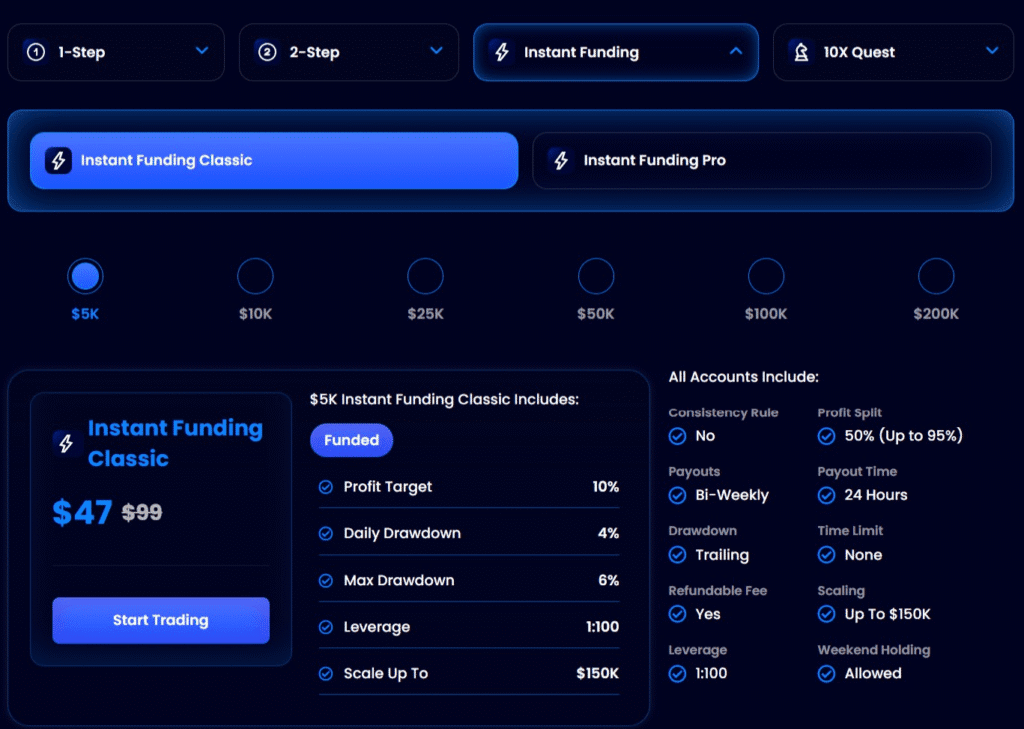Select the $100K selector circle
Image resolution: width=1024 pixels, height=729 pixels.
point(765,278)
